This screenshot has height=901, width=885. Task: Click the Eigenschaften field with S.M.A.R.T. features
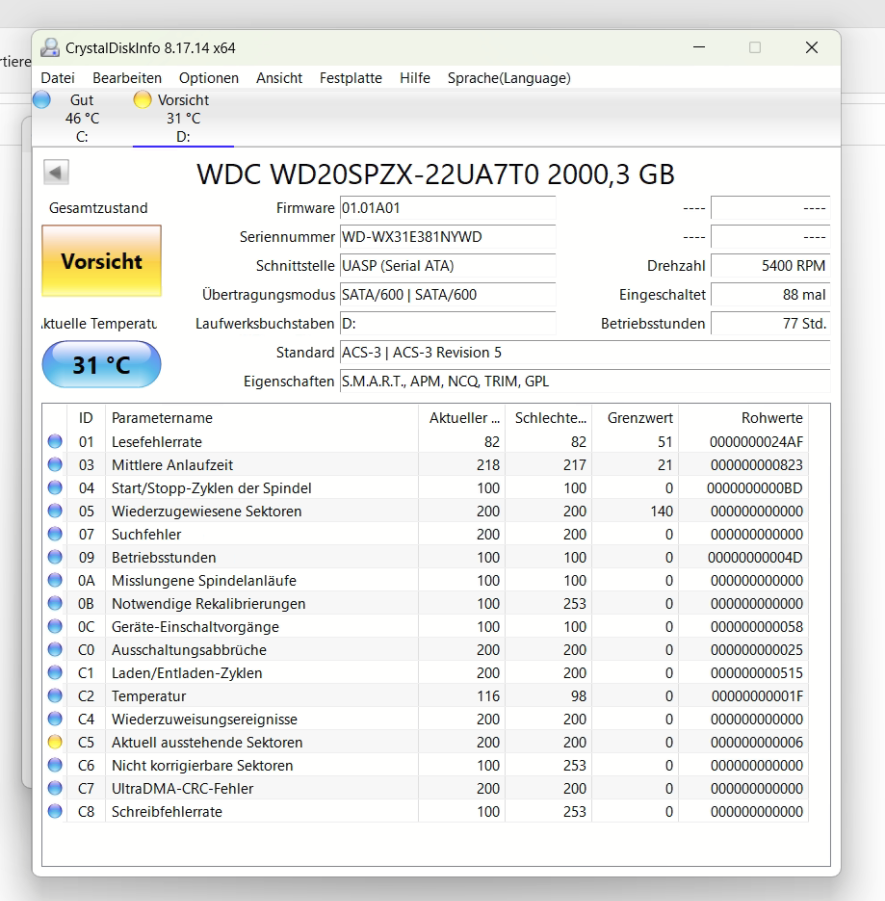[585, 381]
